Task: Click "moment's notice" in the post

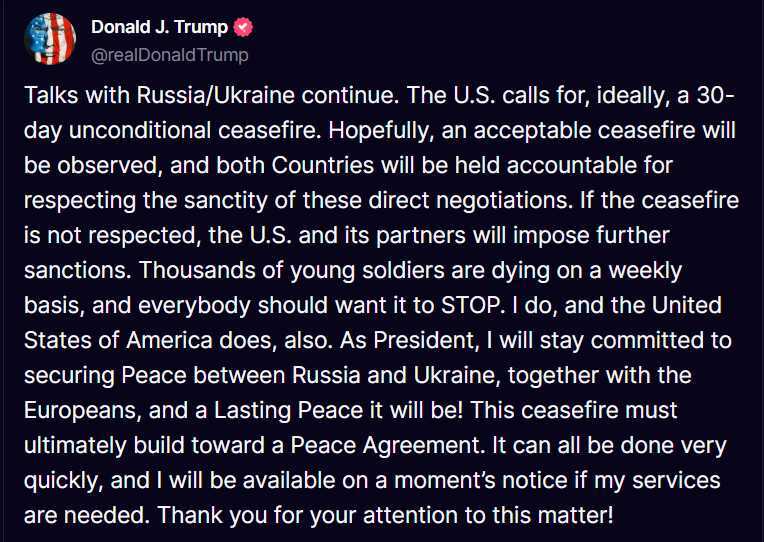Action: [x=480, y=481]
